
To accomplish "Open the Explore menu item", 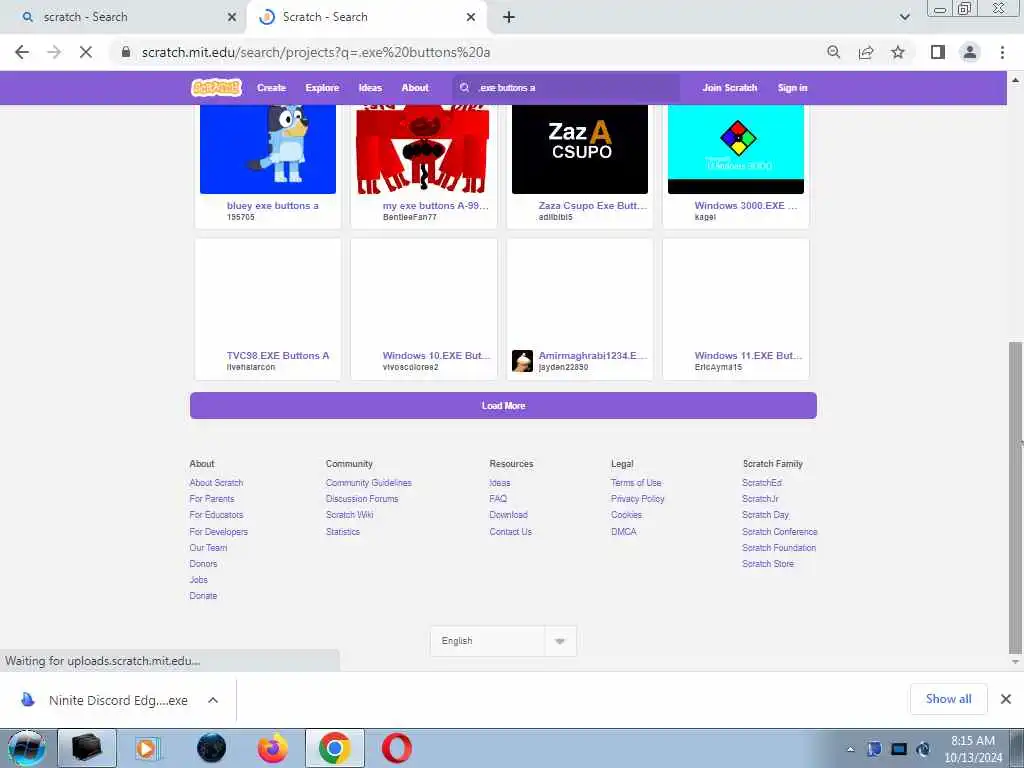I will click(x=322, y=88).
